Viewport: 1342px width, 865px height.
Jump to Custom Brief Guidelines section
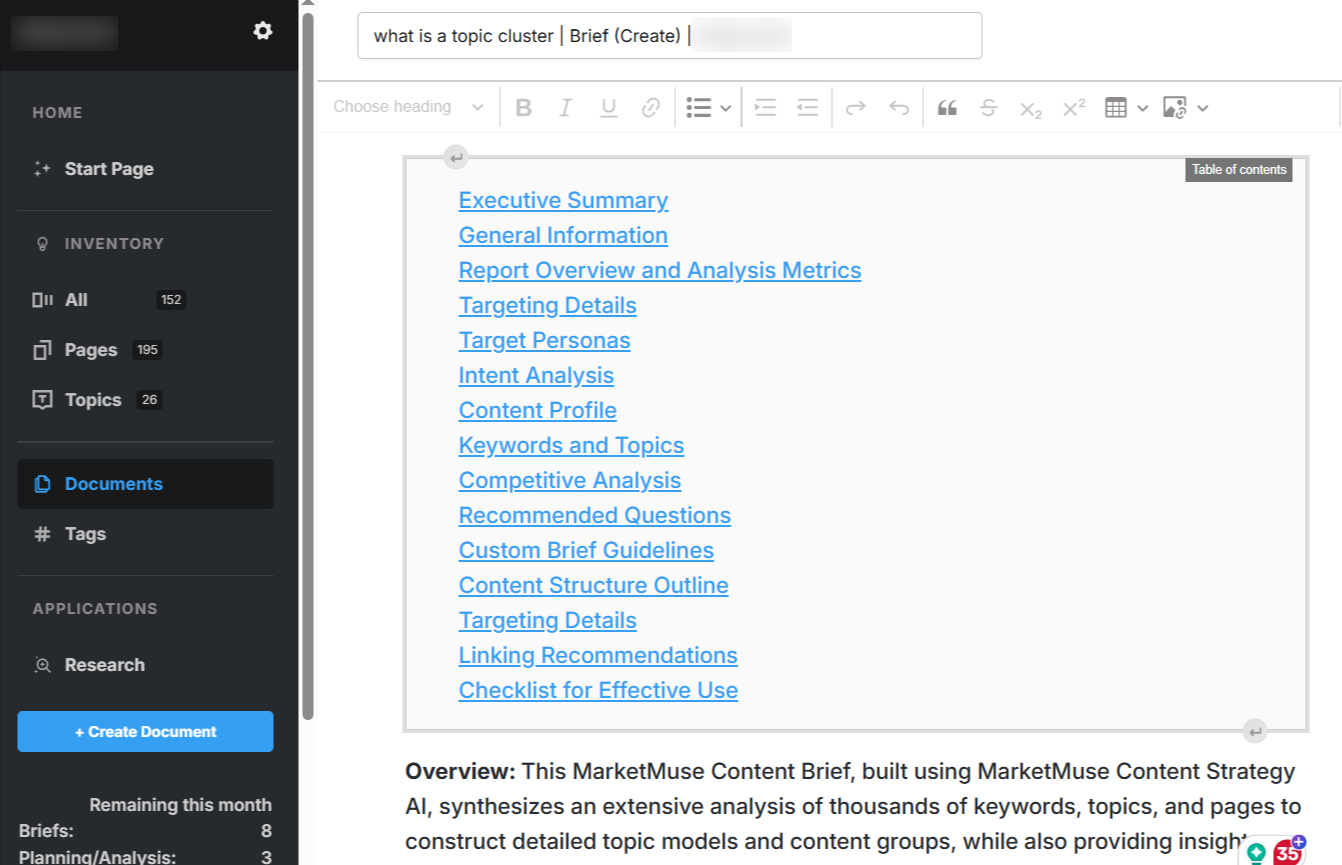(x=586, y=551)
